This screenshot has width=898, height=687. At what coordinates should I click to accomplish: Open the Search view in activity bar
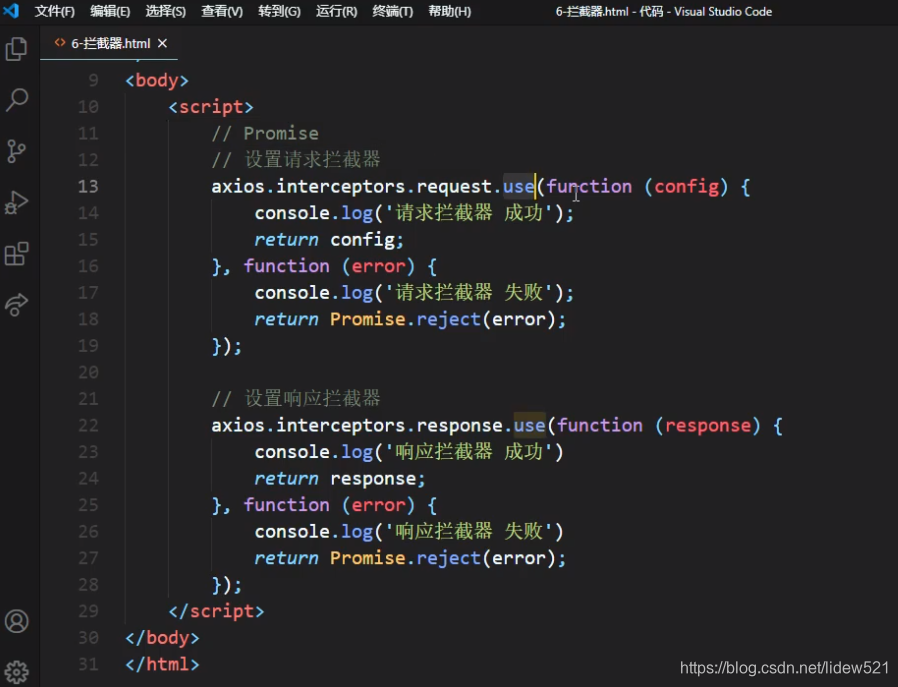point(16,100)
